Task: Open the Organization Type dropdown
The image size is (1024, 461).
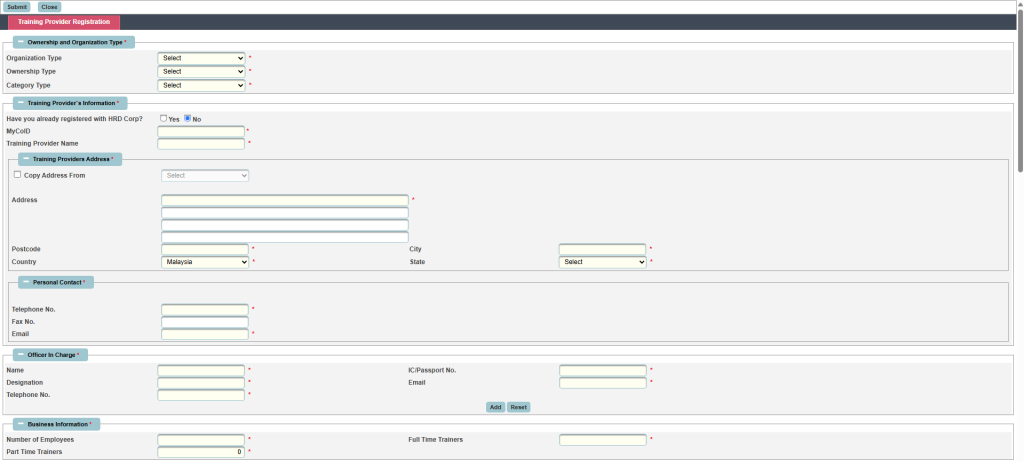Action: click(201, 58)
